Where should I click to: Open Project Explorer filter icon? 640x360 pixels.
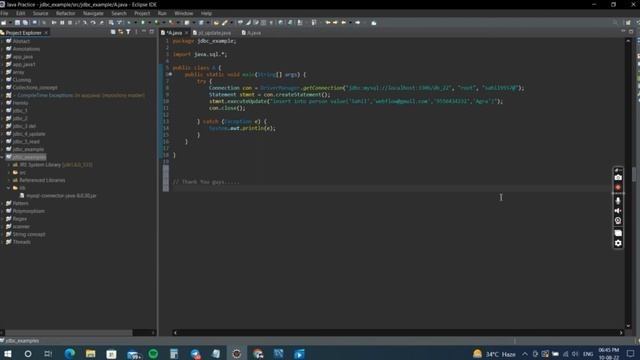coord(128,32)
